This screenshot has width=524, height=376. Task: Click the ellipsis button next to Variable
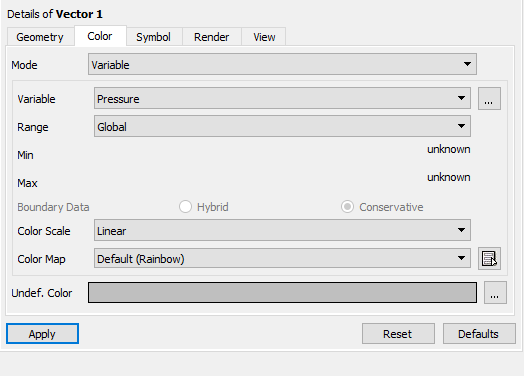489,99
